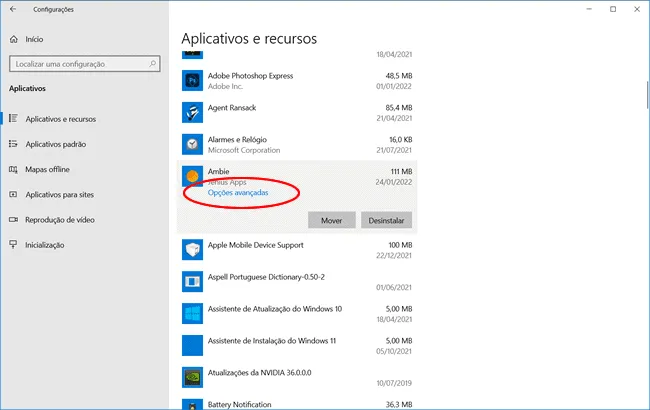Screen dimensions: 650x410
Task: Select Alarmes e Relógio entry name
Action: (237, 140)
